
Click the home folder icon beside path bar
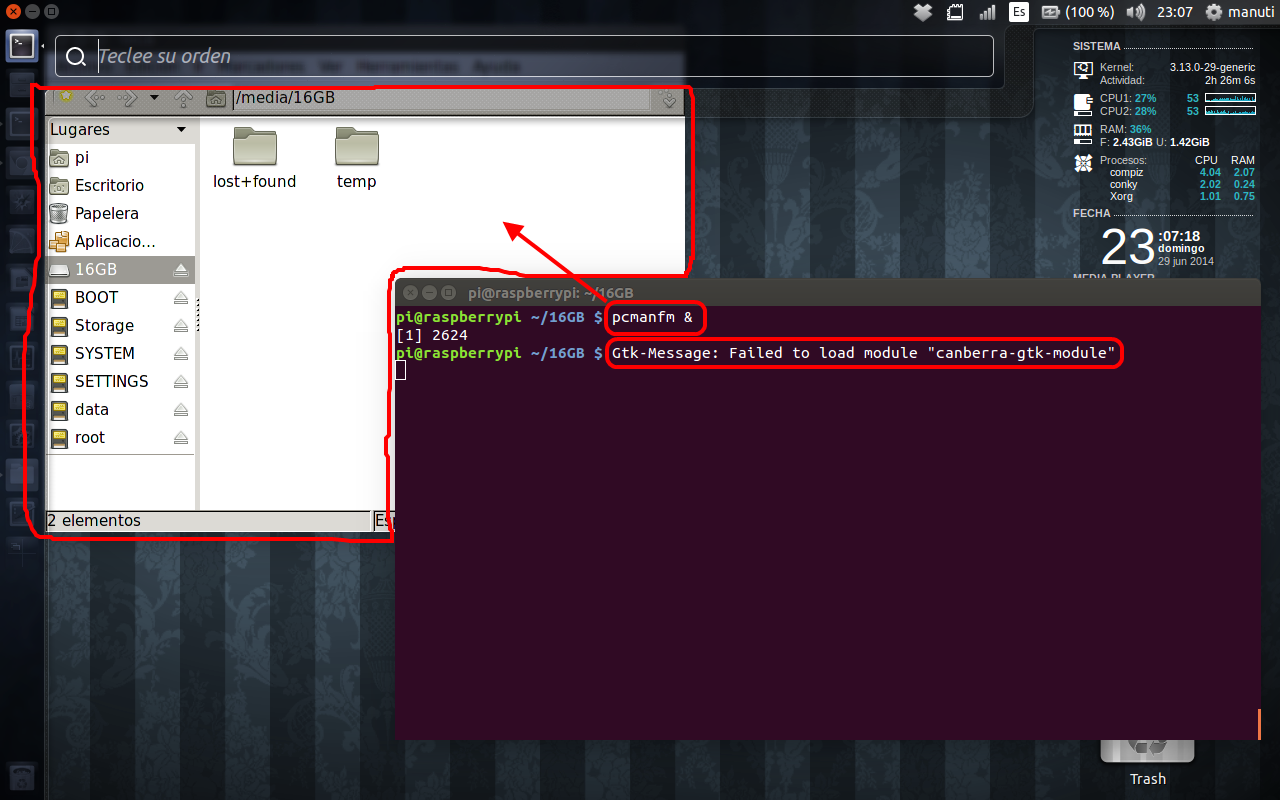(x=215, y=98)
